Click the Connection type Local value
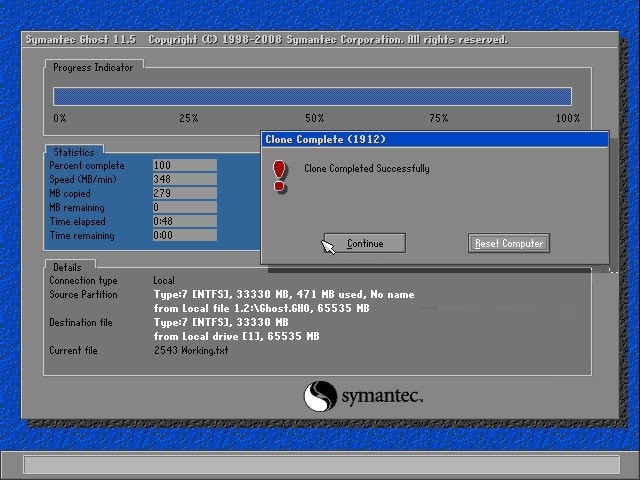 164,281
